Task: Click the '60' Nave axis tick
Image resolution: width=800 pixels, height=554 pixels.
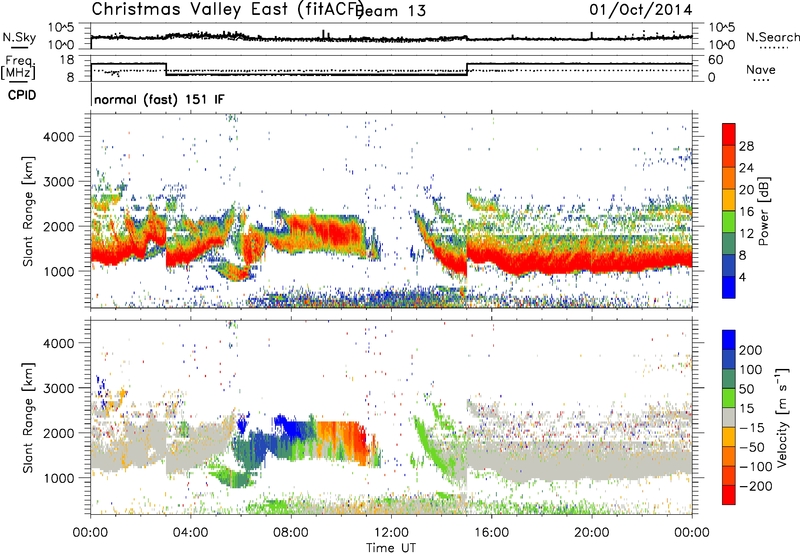Action: pos(716,60)
